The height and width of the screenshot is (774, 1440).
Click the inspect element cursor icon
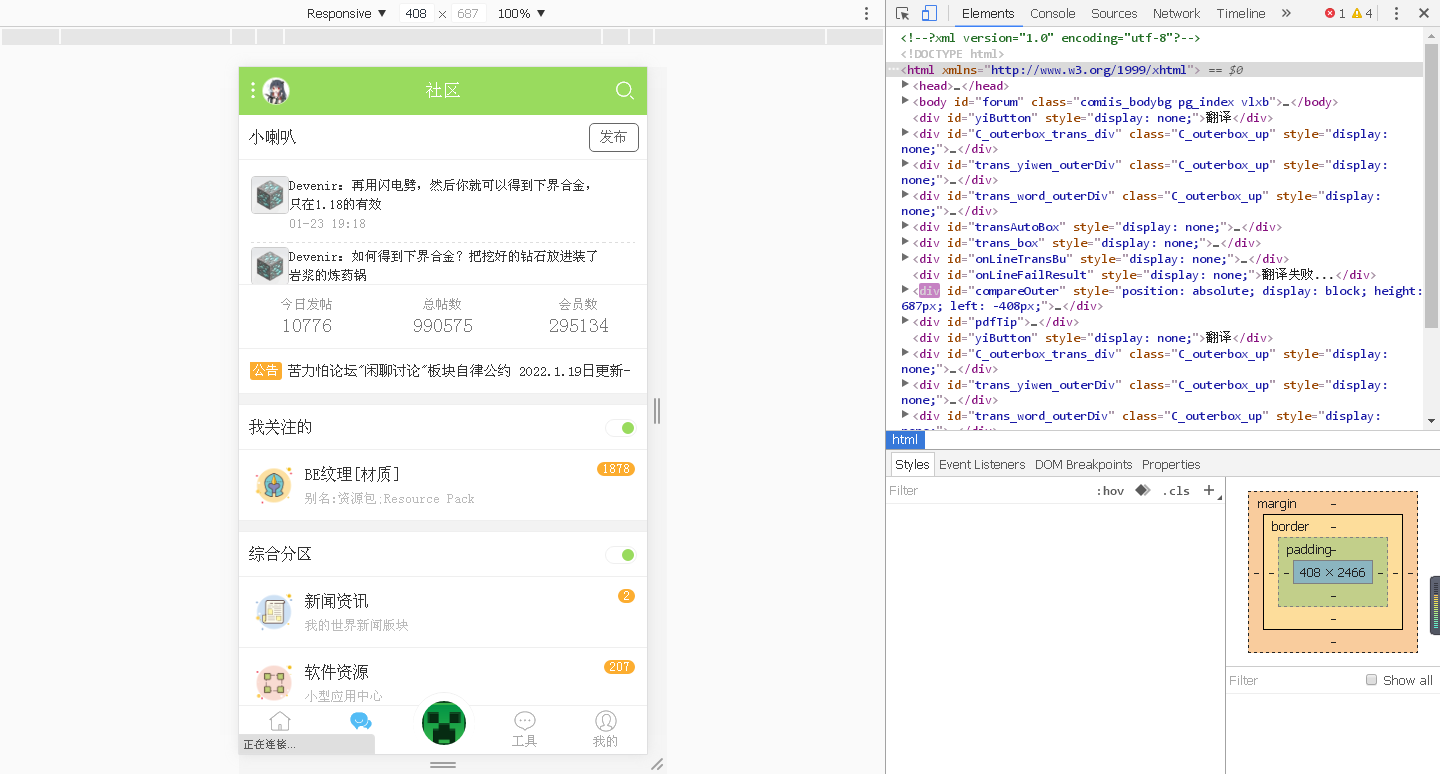(x=902, y=13)
